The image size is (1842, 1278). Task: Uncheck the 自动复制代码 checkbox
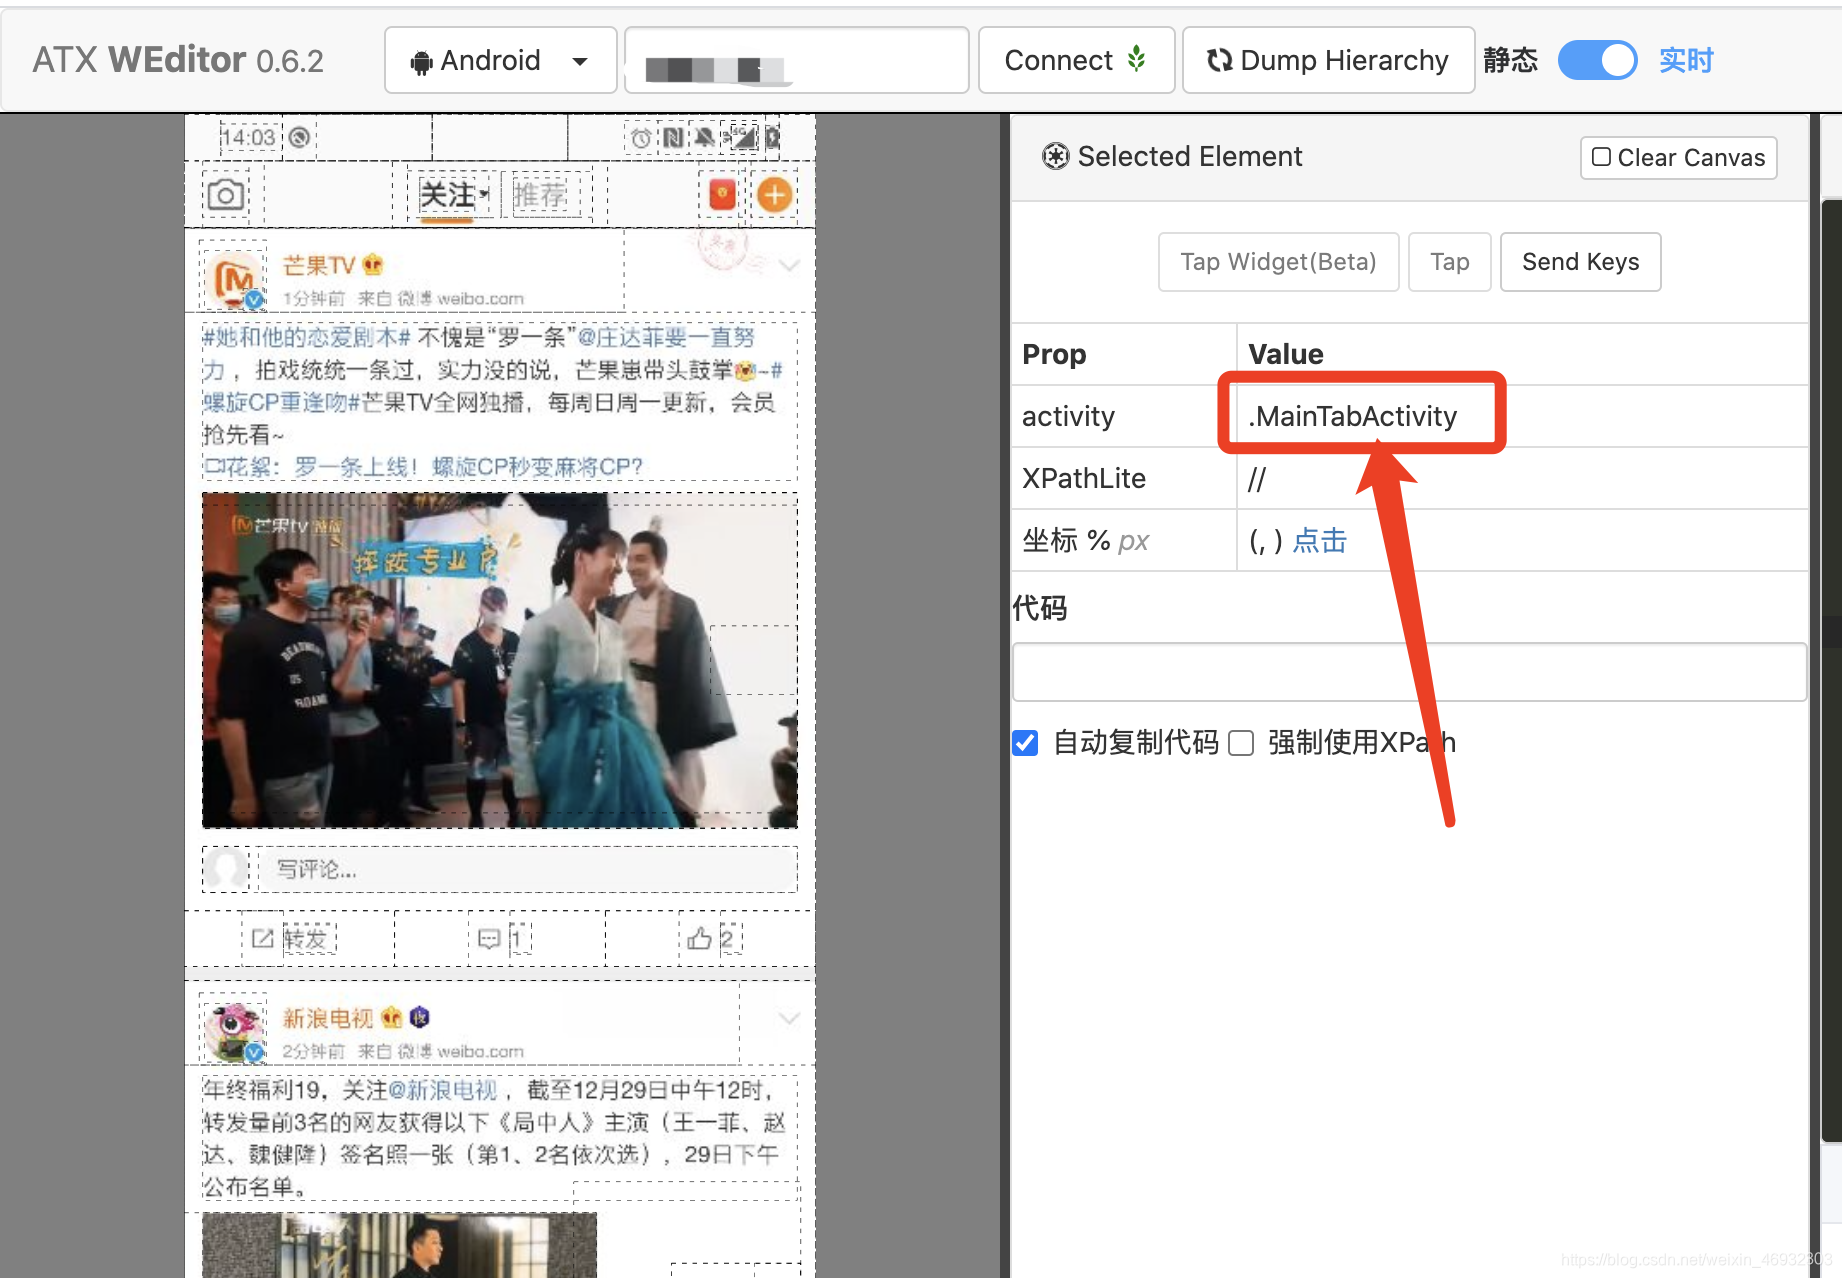click(1025, 743)
